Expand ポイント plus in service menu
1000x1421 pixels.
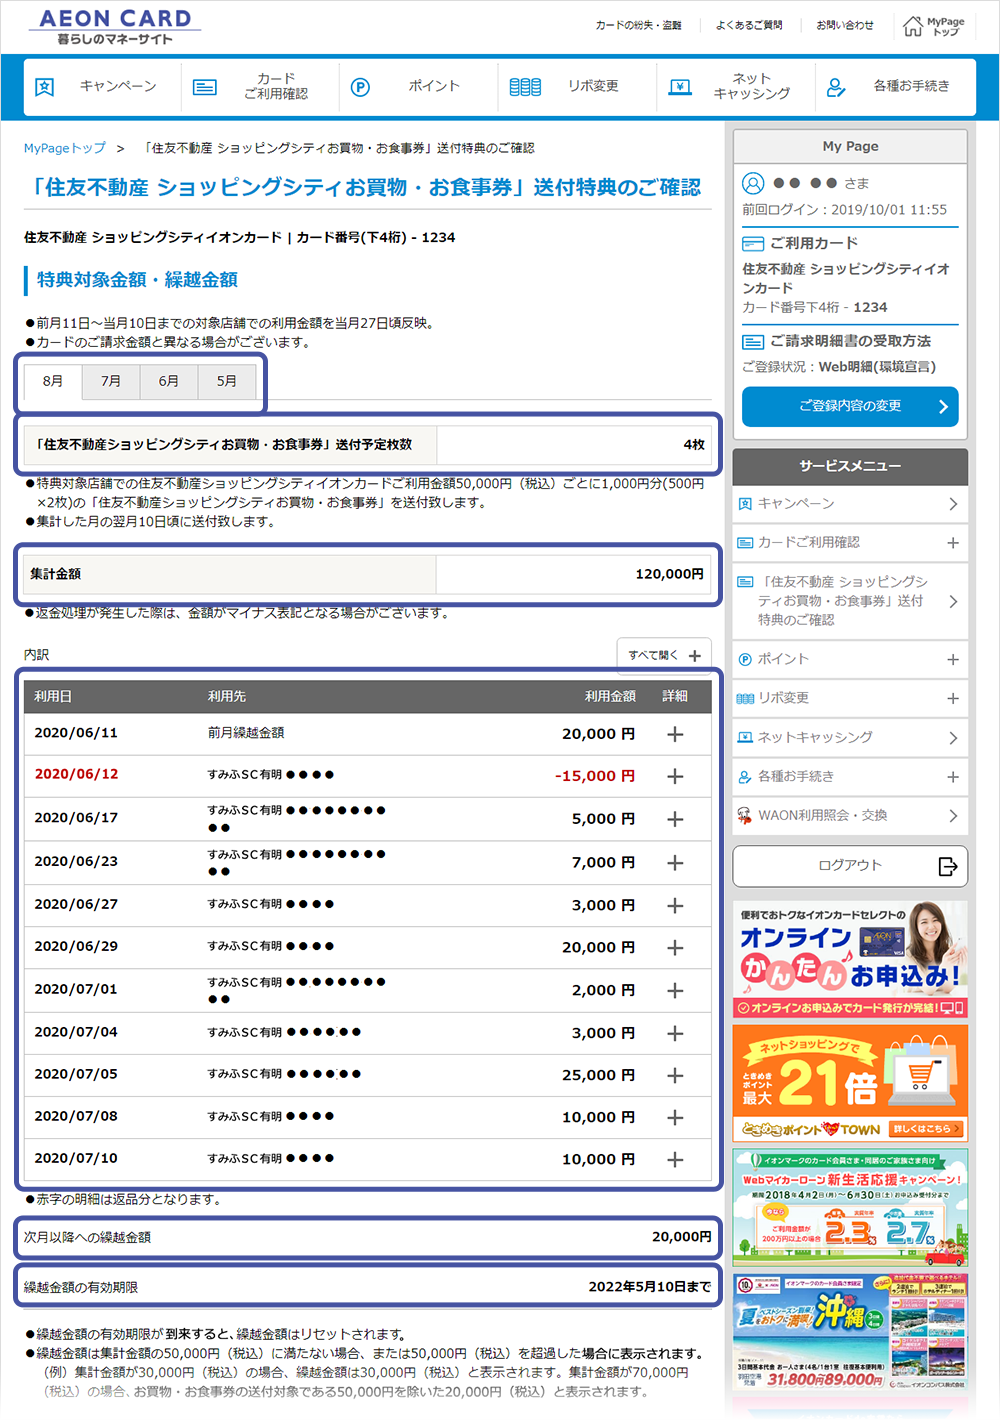pyautogui.click(x=953, y=660)
